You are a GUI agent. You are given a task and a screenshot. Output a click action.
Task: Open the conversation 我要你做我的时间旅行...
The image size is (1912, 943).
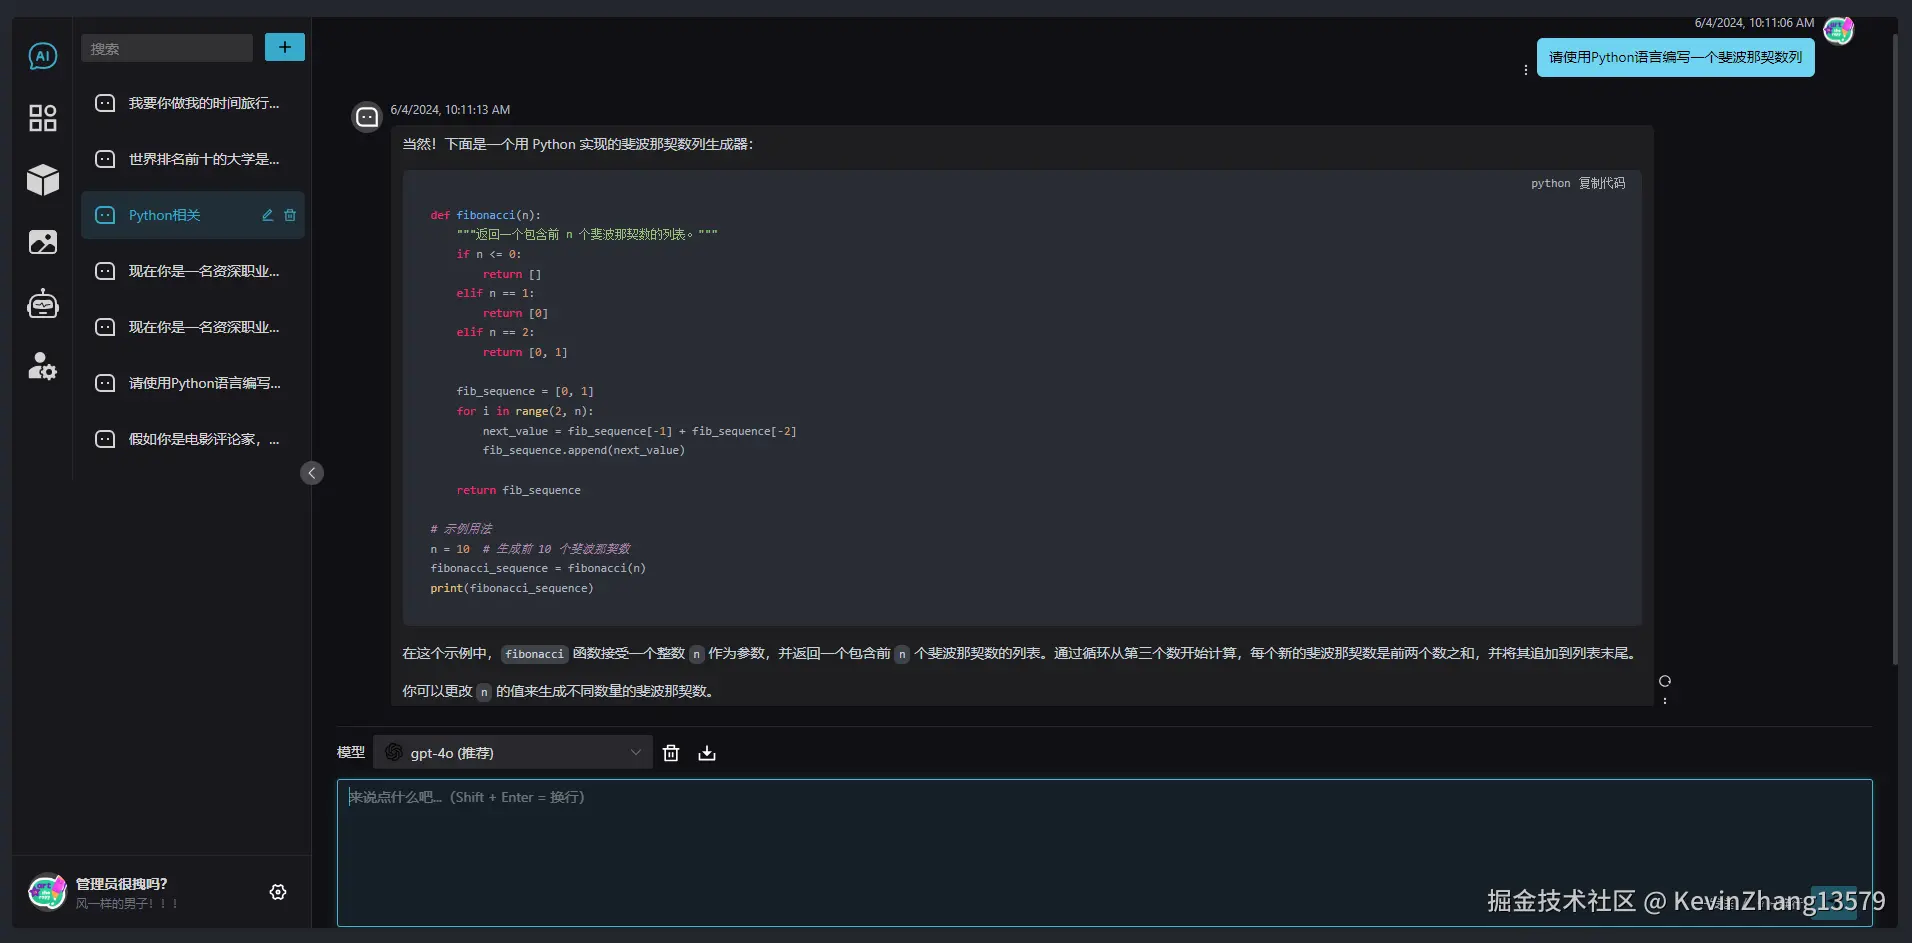[x=193, y=103]
